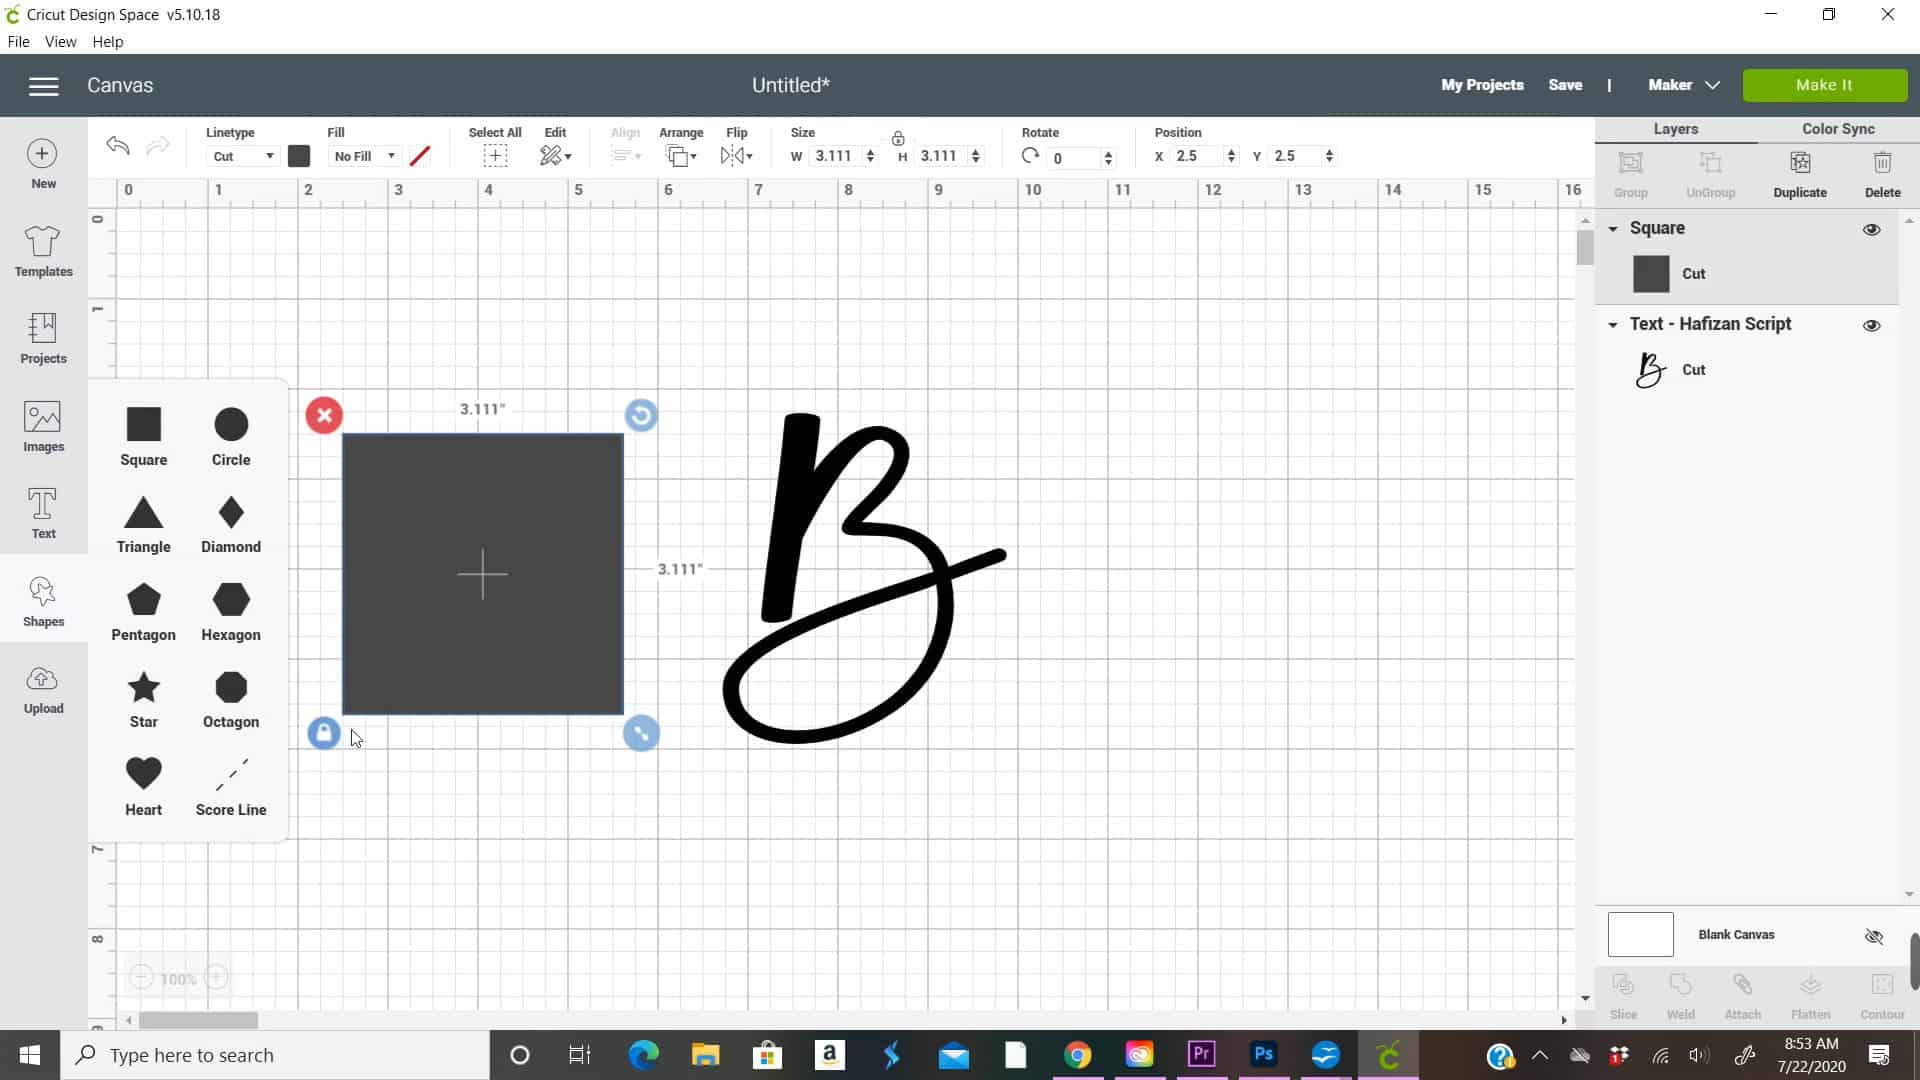This screenshot has width=1920, height=1080.
Task: Click the rotate handle on square
Action: [x=641, y=415]
